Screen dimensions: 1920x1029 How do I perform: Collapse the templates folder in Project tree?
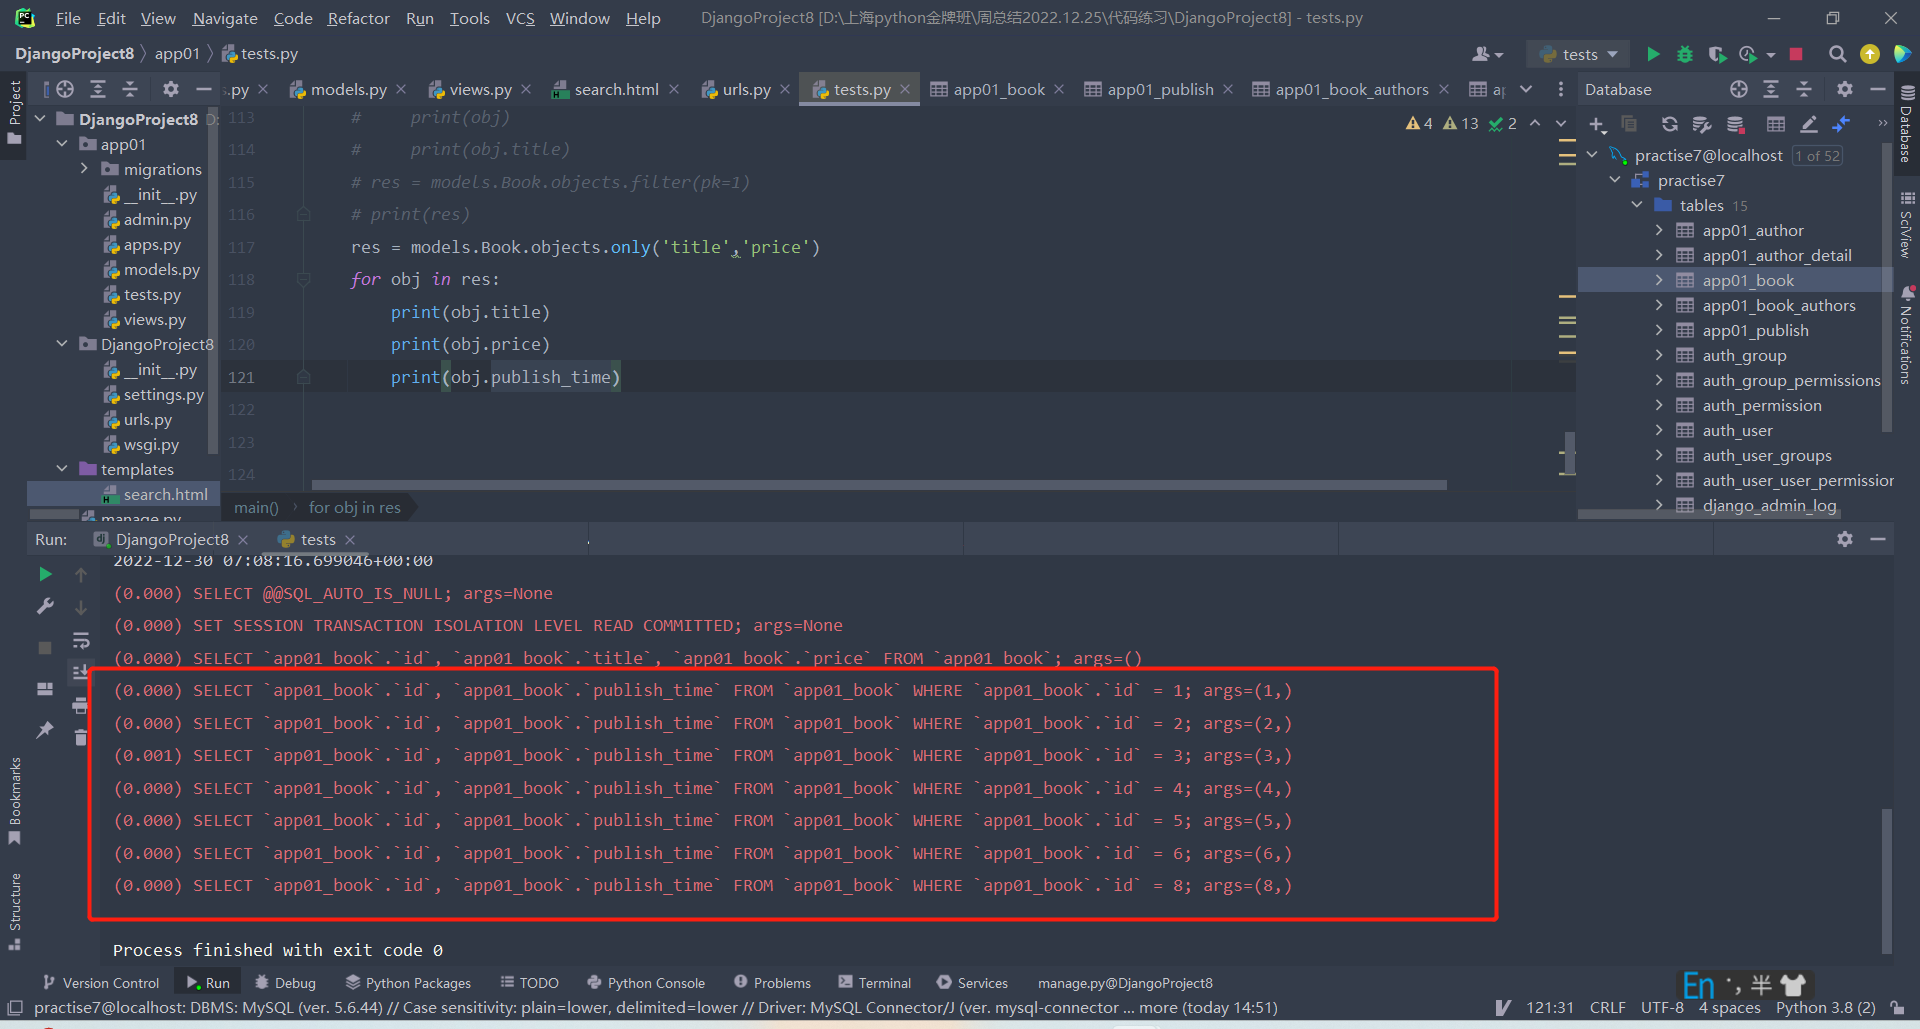point(62,469)
